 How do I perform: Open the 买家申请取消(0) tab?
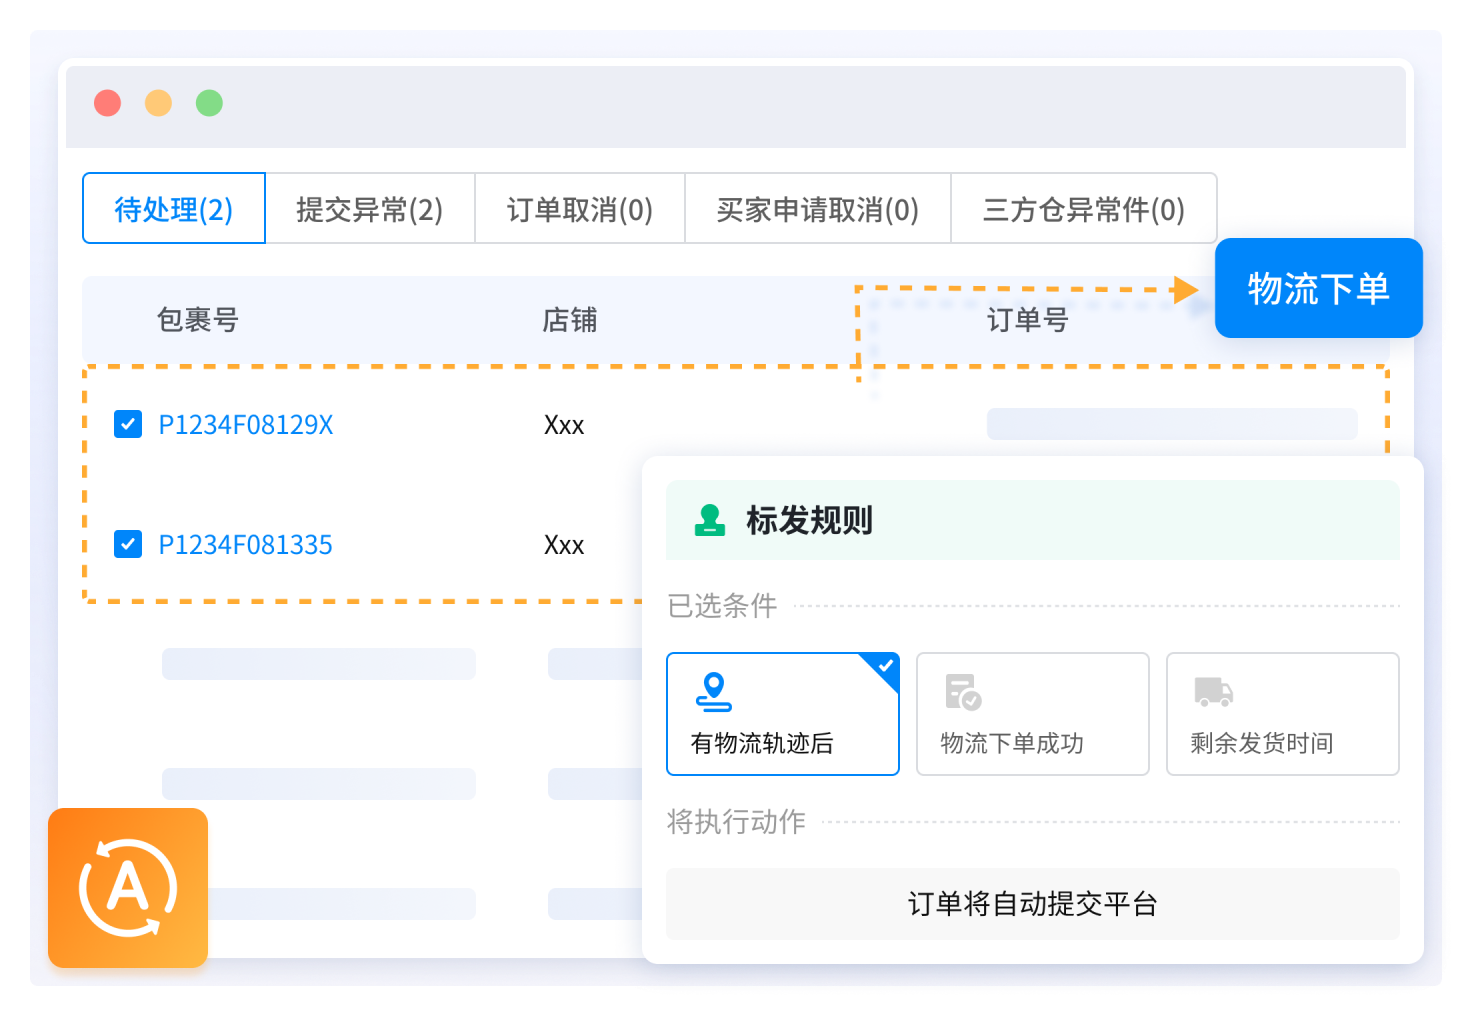click(x=817, y=209)
